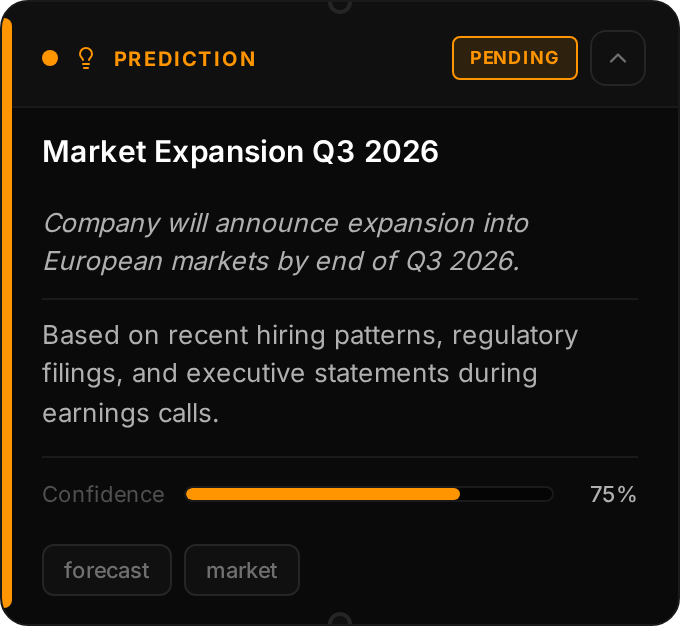Click the top node connector handle
The image size is (680, 626).
click(x=340, y=4)
